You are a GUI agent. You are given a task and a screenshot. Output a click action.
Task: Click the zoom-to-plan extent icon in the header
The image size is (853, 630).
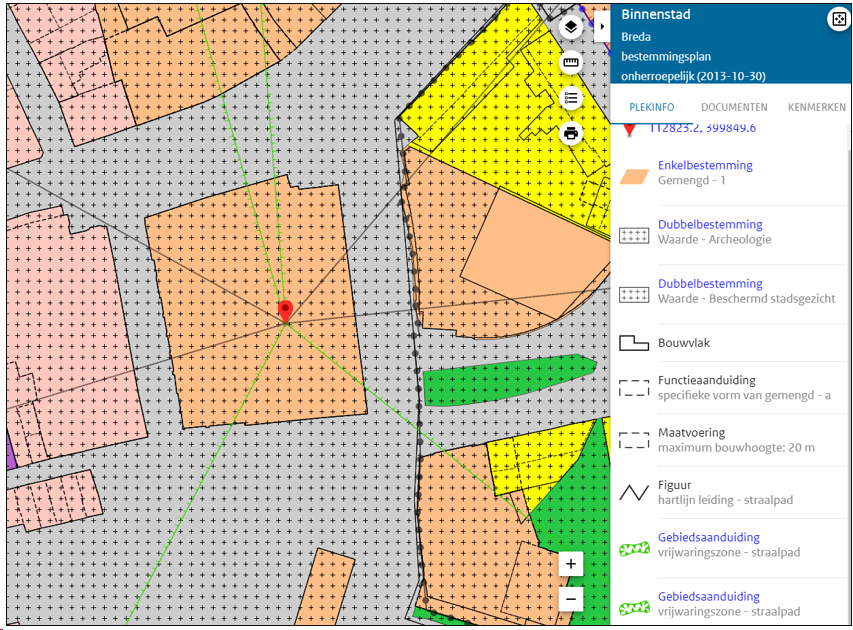pyautogui.click(x=839, y=20)
